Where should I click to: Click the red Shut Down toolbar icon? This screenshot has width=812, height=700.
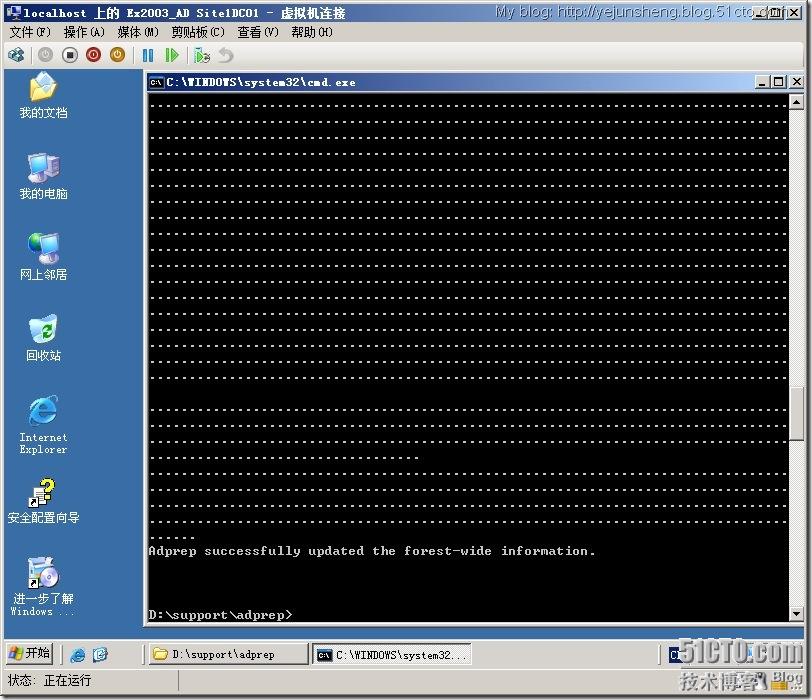pos(94,55)
